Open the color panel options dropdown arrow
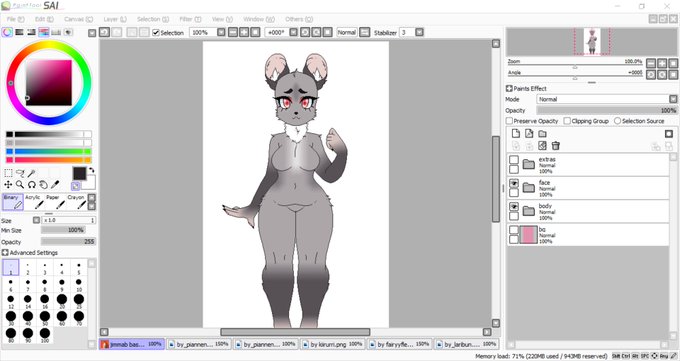This screenshot has width=680, height=361. pyautogui.click(x=92, y=33)
